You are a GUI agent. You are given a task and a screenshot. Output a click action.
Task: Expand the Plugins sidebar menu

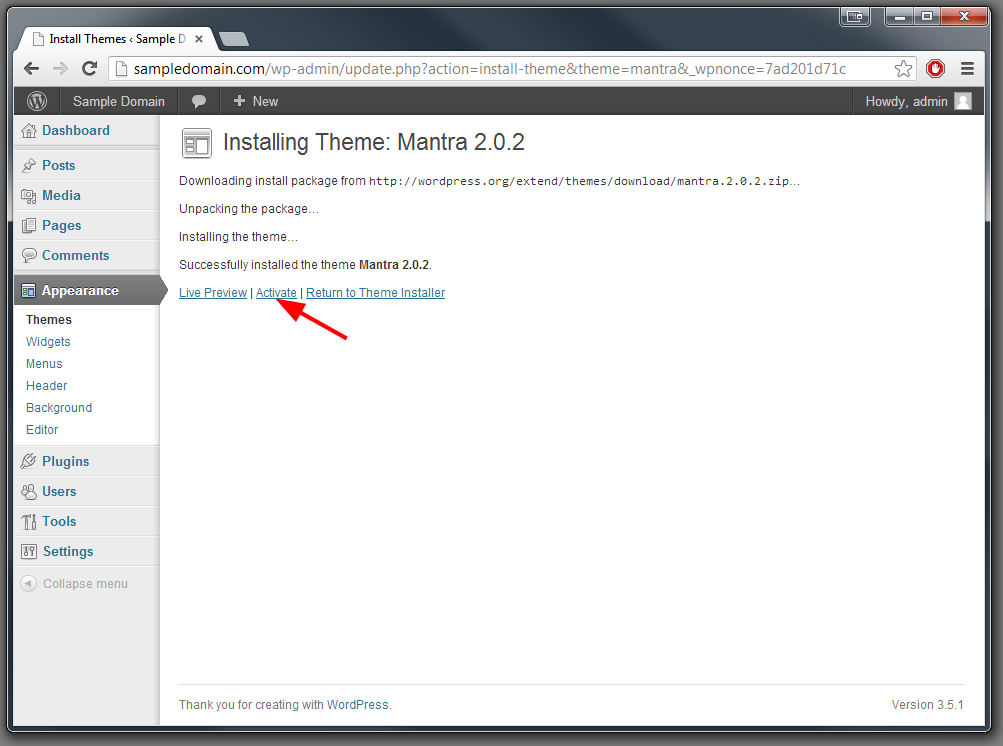click(65, 461)
